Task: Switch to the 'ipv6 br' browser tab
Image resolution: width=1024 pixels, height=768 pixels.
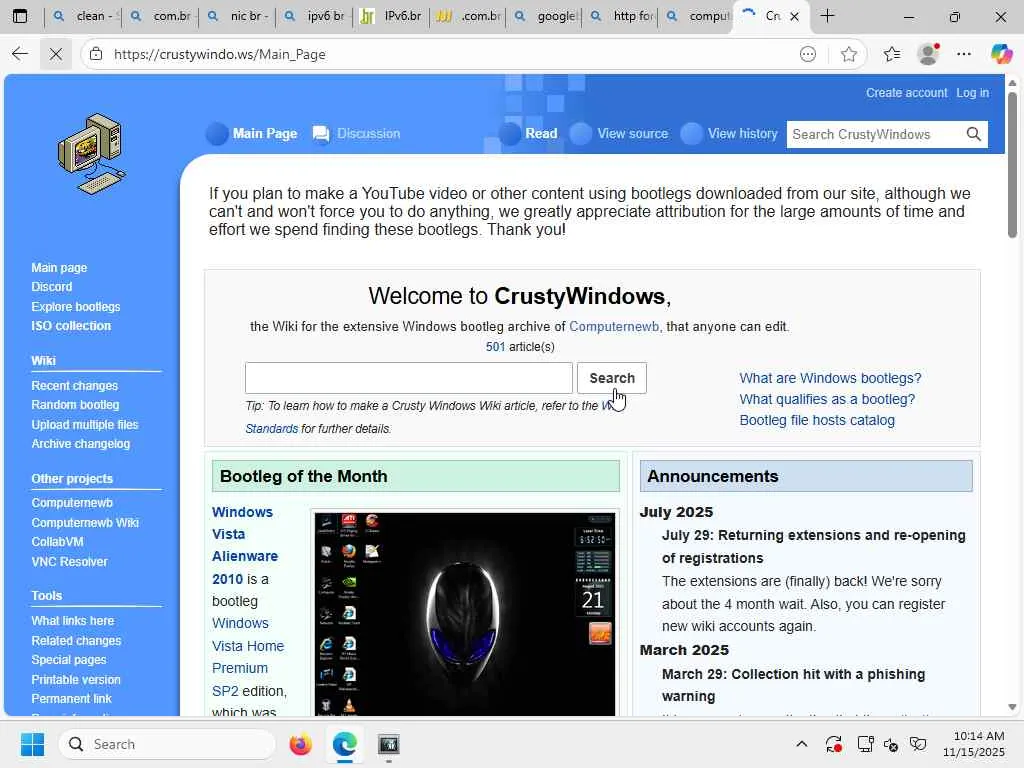Action: [x=315, y=16]
